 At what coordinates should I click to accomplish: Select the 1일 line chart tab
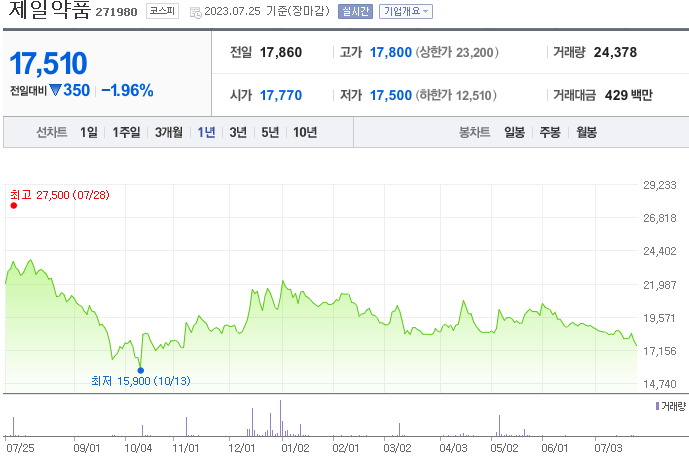pyautogui.click(x=89, y=132)
